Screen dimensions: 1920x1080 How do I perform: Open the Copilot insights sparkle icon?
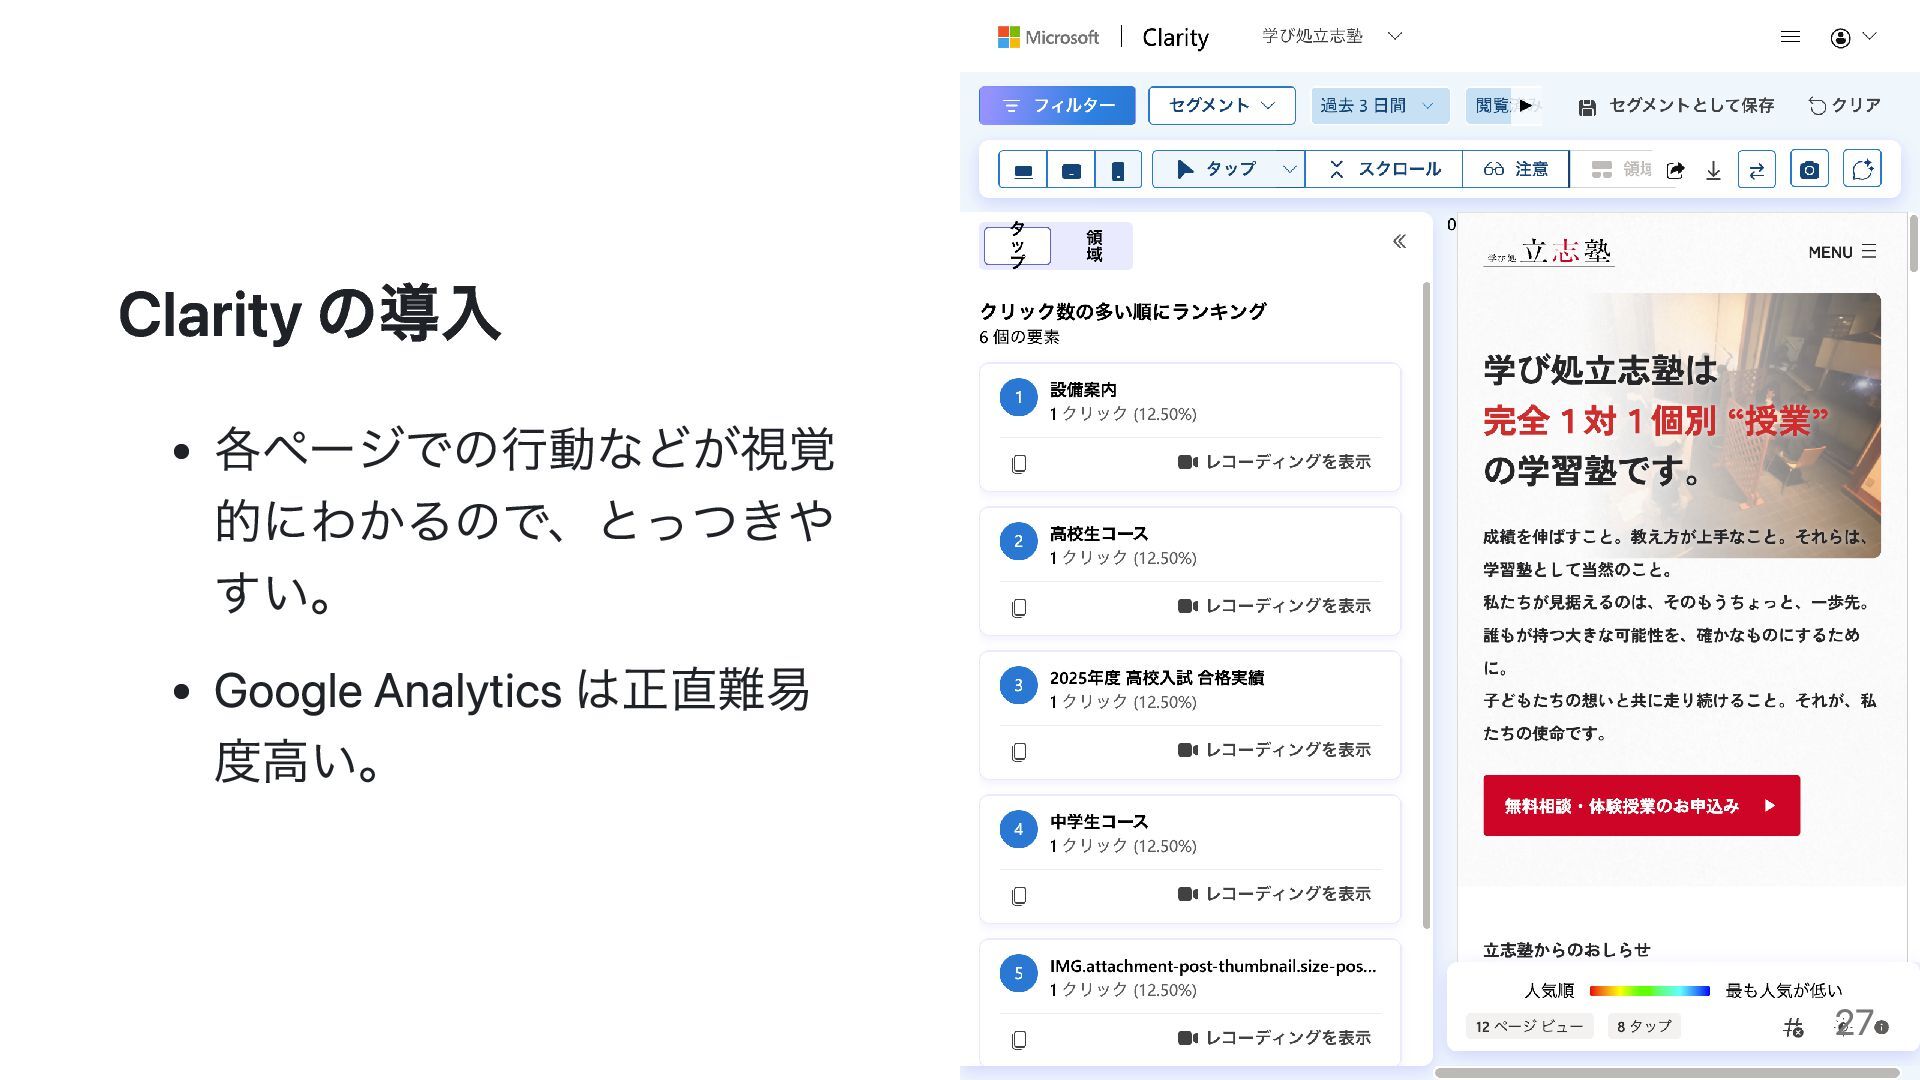[x=1862, y=169]
